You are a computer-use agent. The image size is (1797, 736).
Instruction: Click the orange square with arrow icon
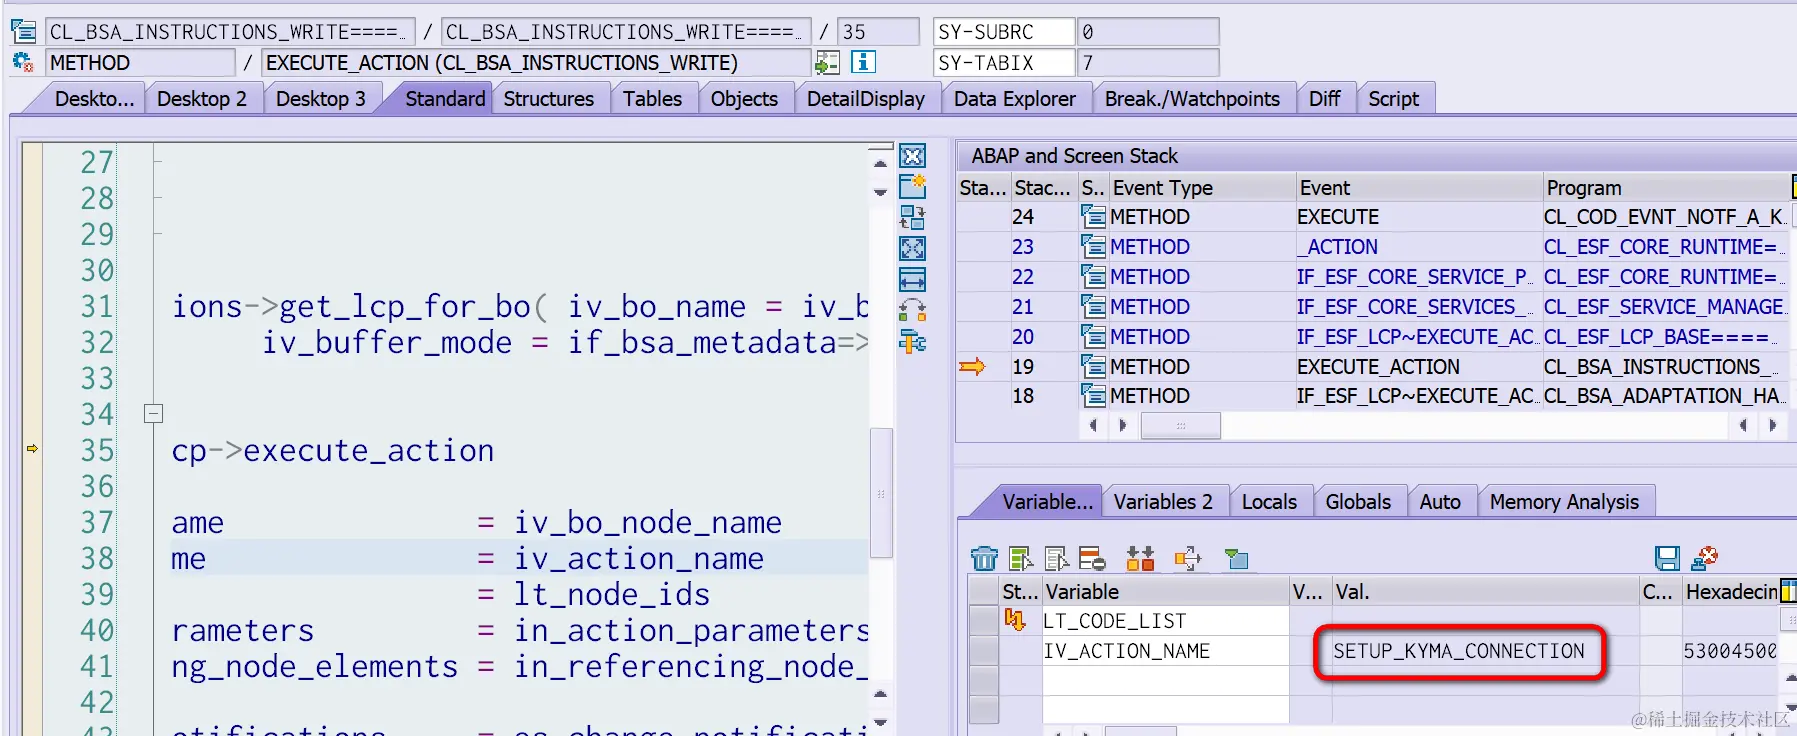click(x=1188, y=558)
